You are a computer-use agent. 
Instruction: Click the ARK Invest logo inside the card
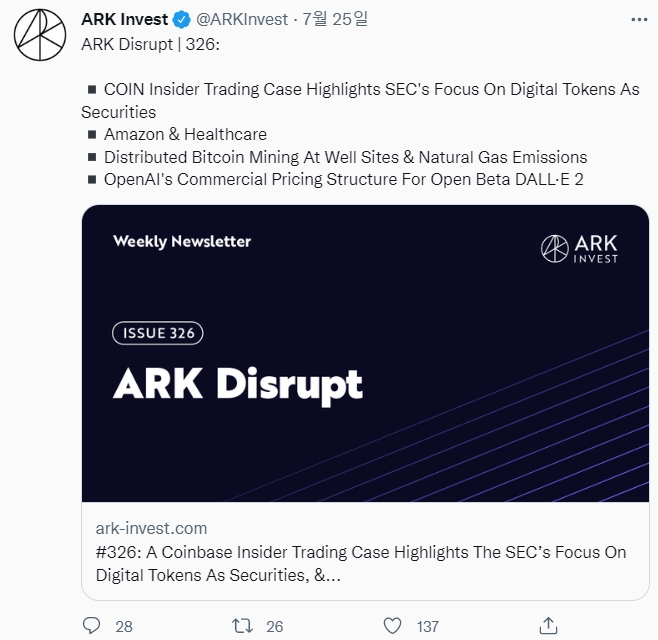pos(579,248)
